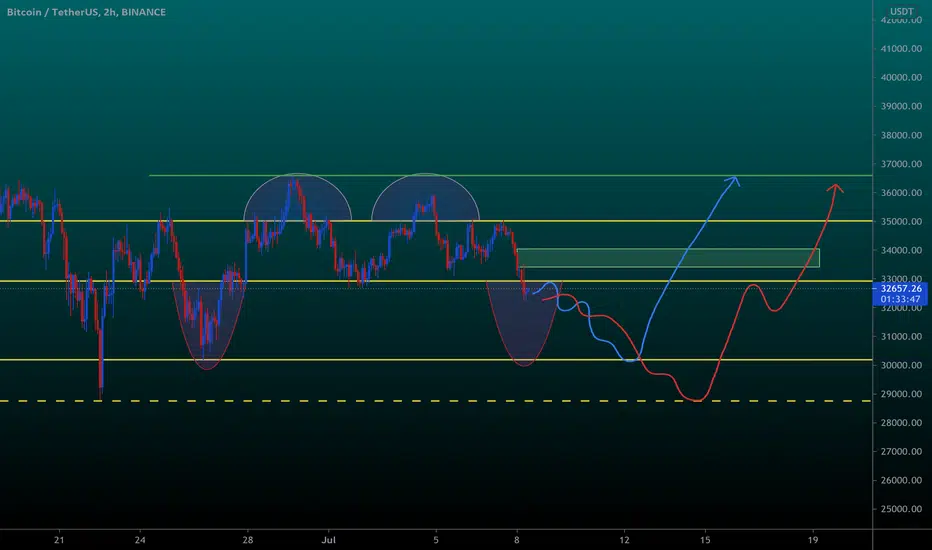Click the 39000.00 price axis label
Image resolution: width=932 pixels, height=550 pixels.
coord(901,106)
